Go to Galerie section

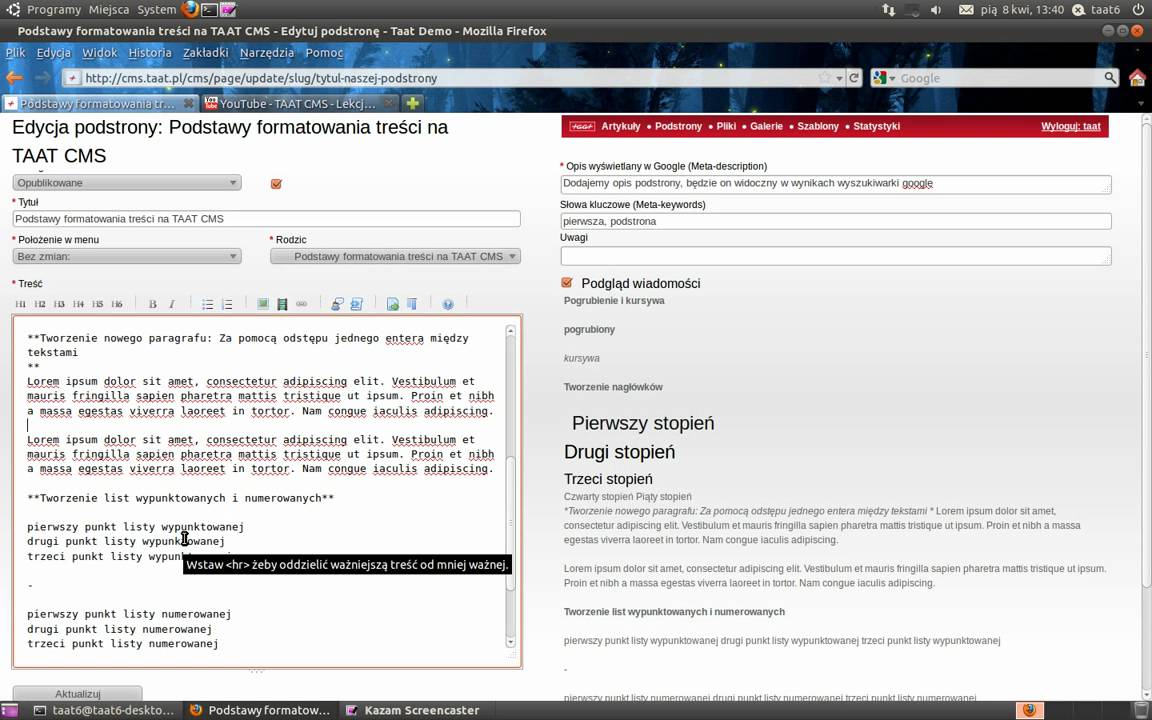766,126
